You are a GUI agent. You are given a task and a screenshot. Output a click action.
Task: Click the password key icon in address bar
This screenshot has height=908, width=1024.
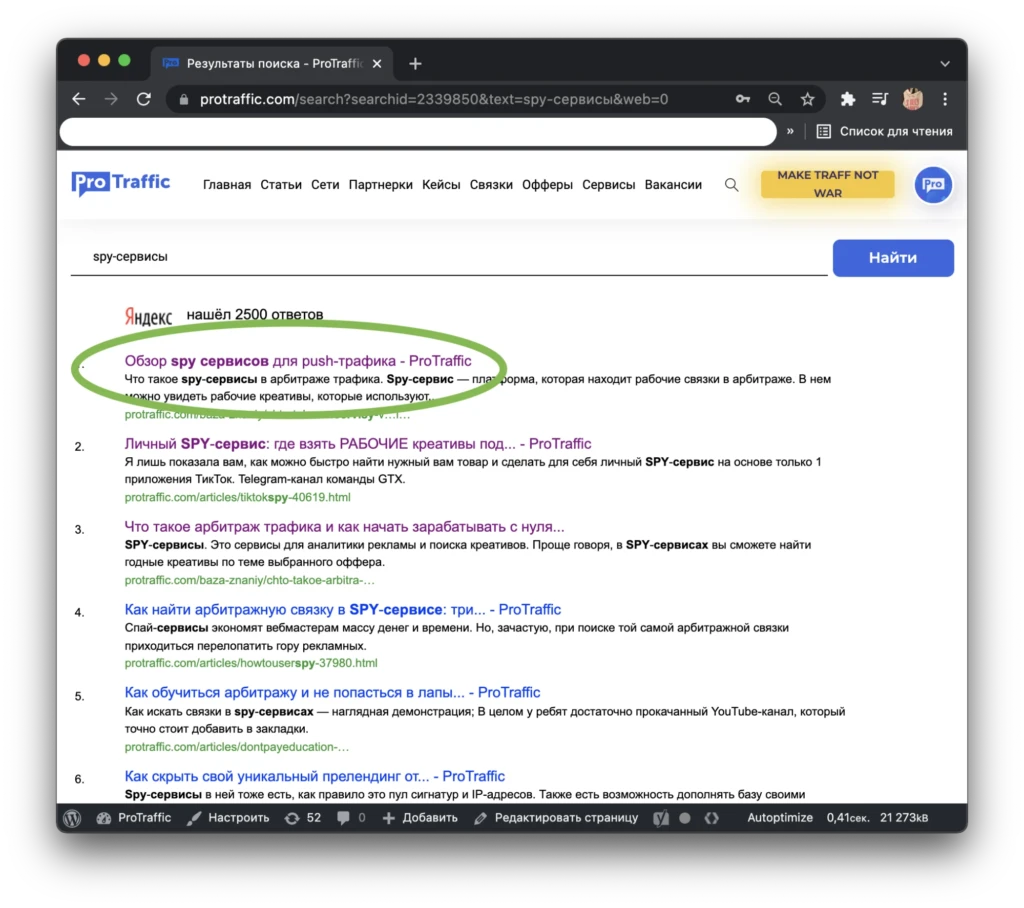[x=743, y=99]
